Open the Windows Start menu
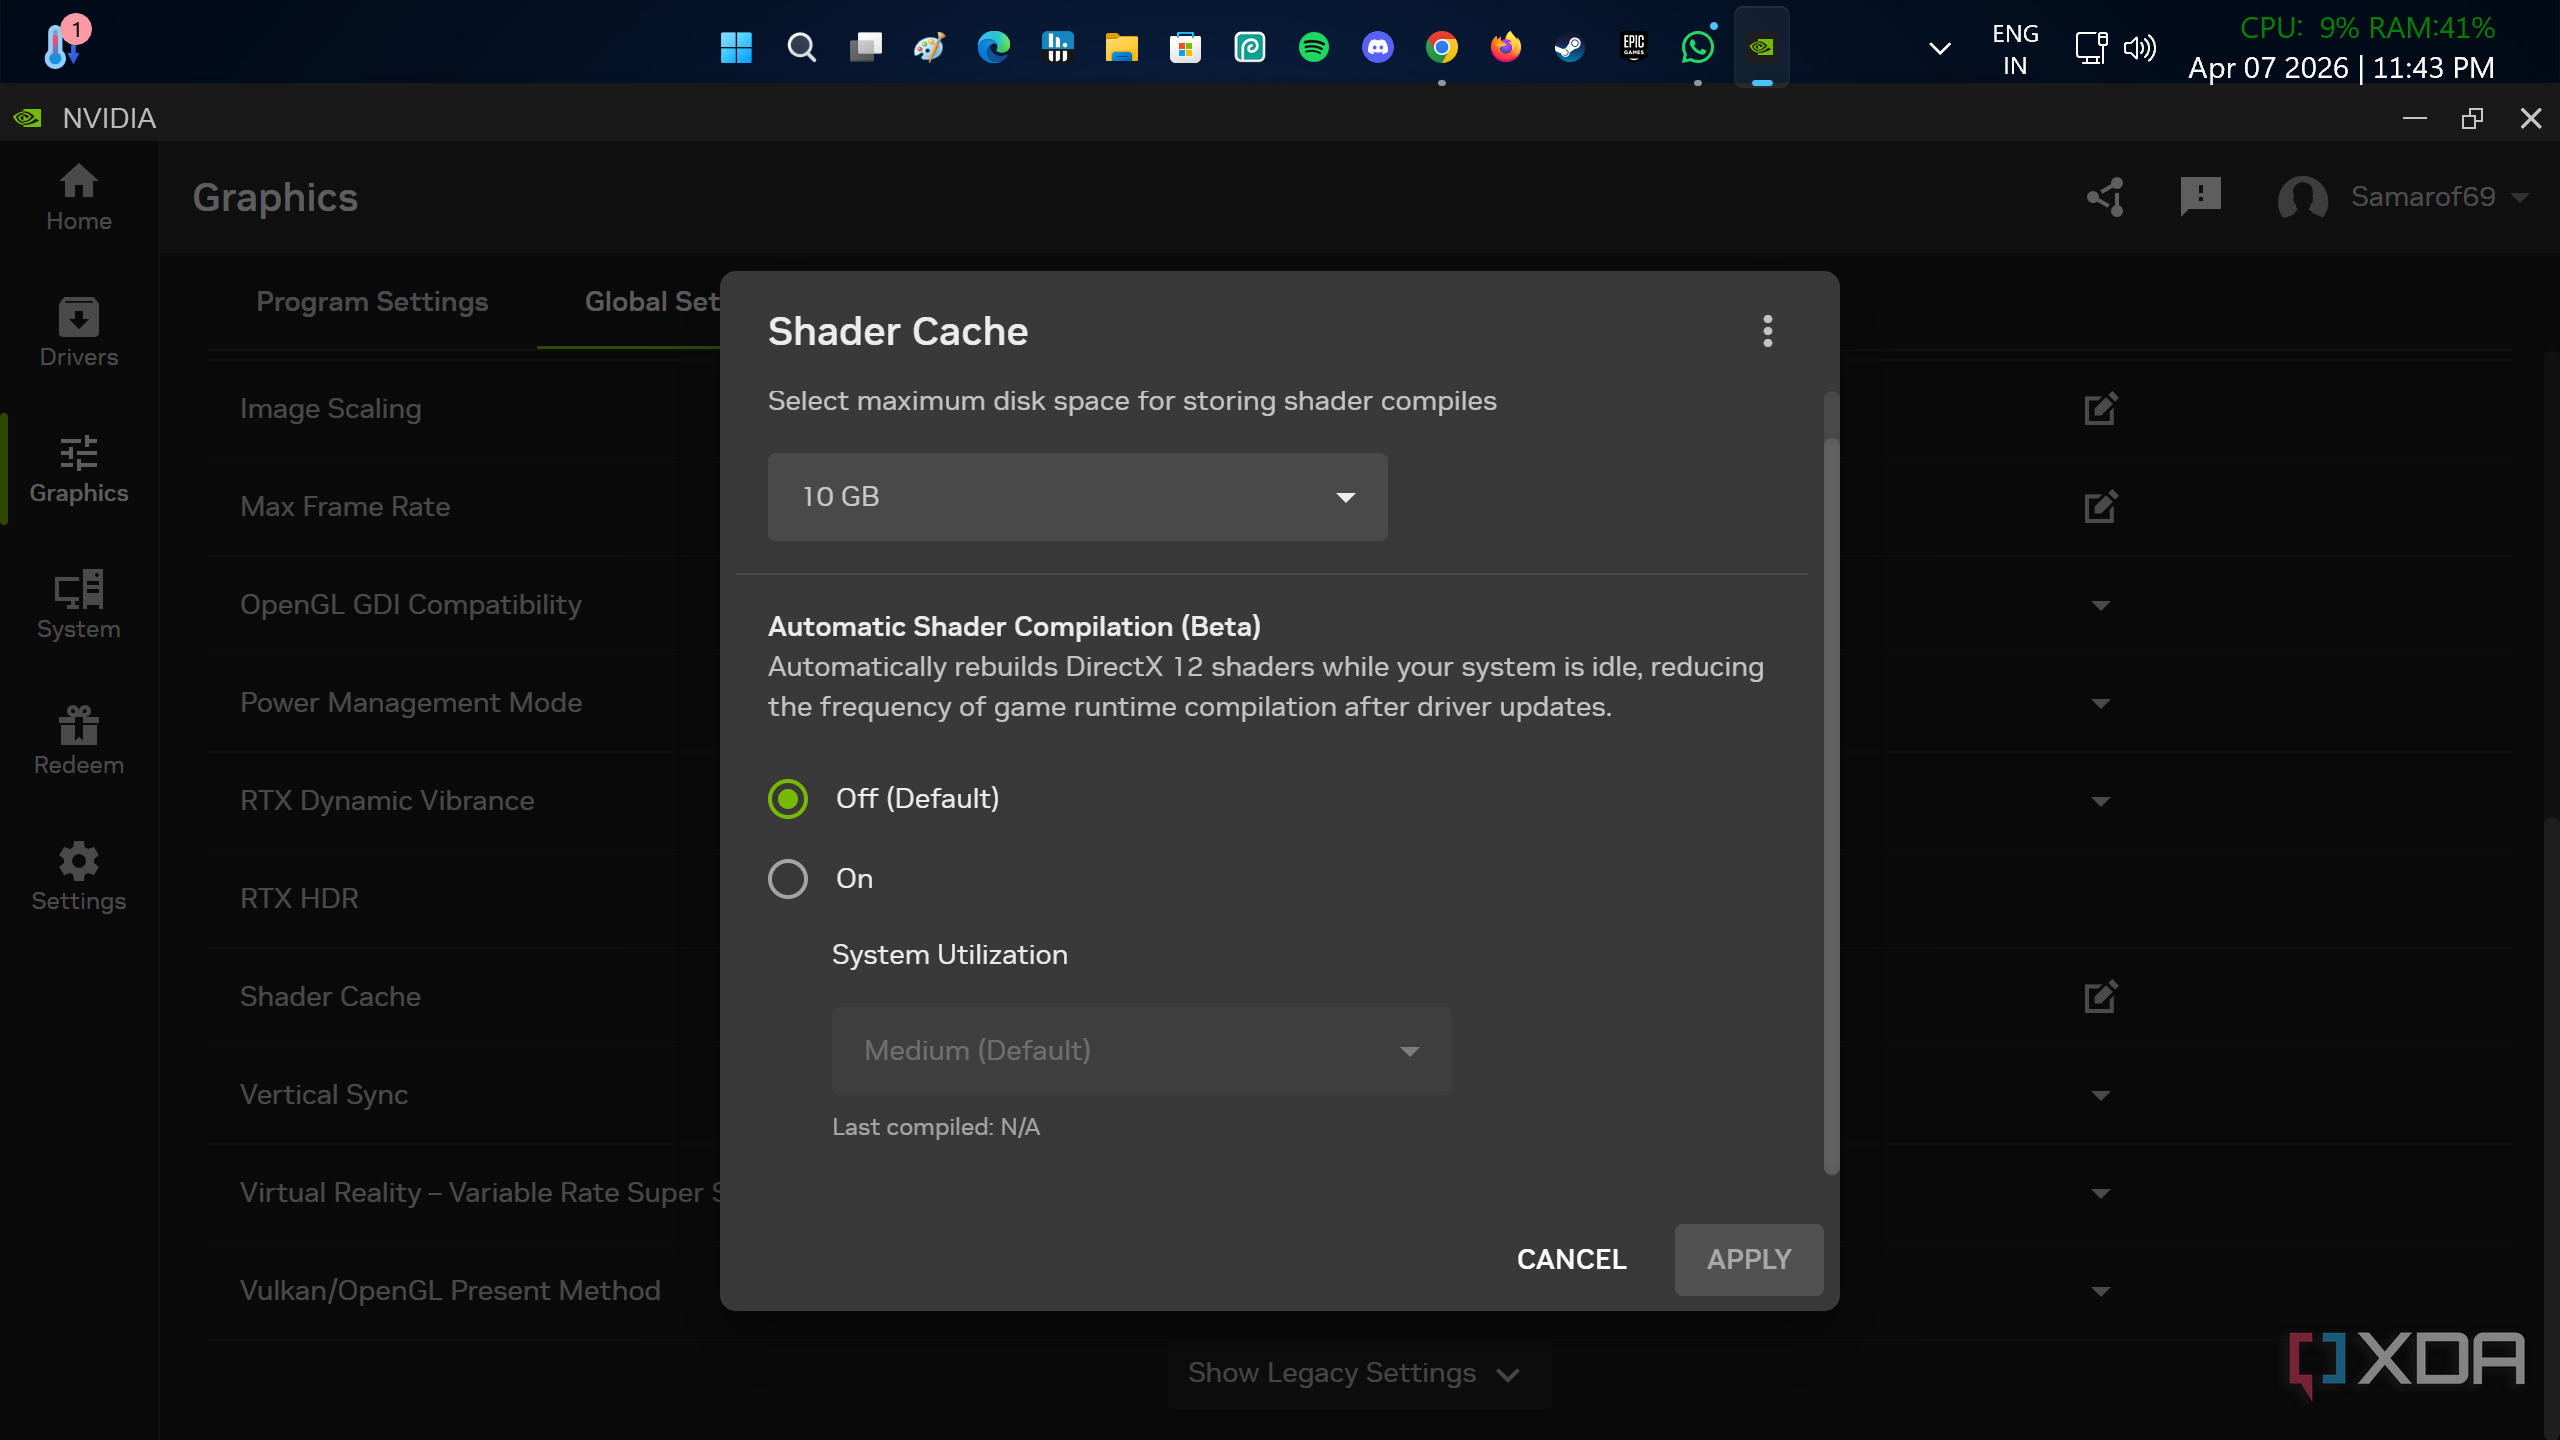Image resolution: width=2560 pixels, height=1440 pixels. 736,47
